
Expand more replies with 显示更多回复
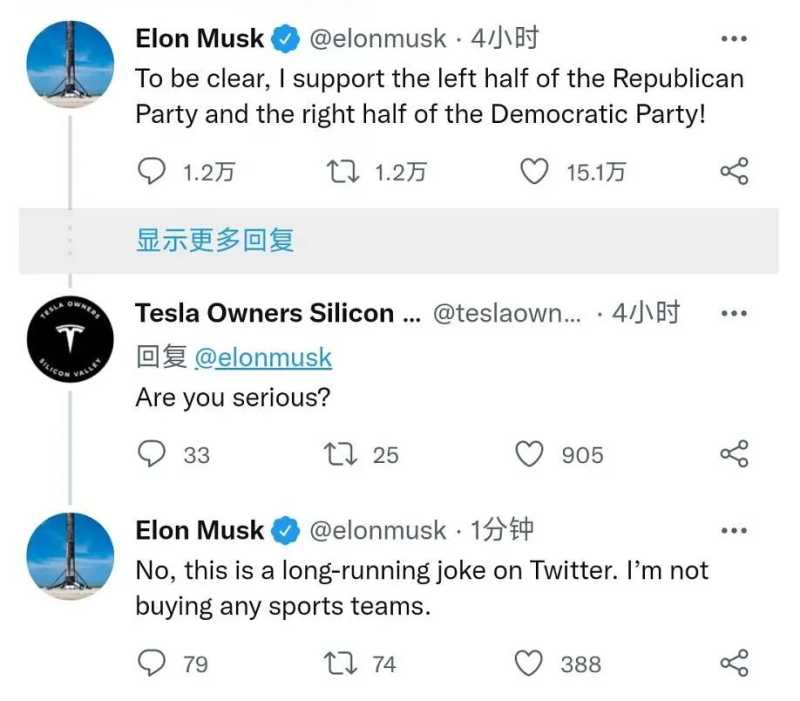(215, 240)
